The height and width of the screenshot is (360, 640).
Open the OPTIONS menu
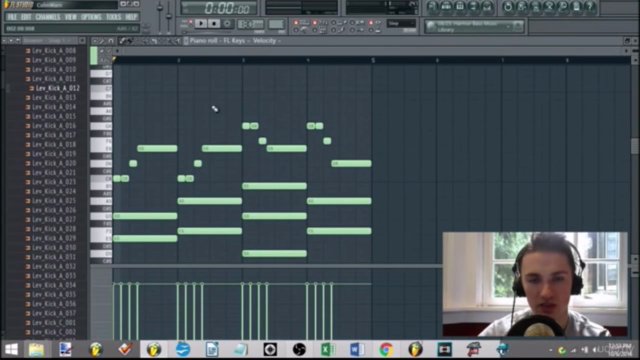91,17
